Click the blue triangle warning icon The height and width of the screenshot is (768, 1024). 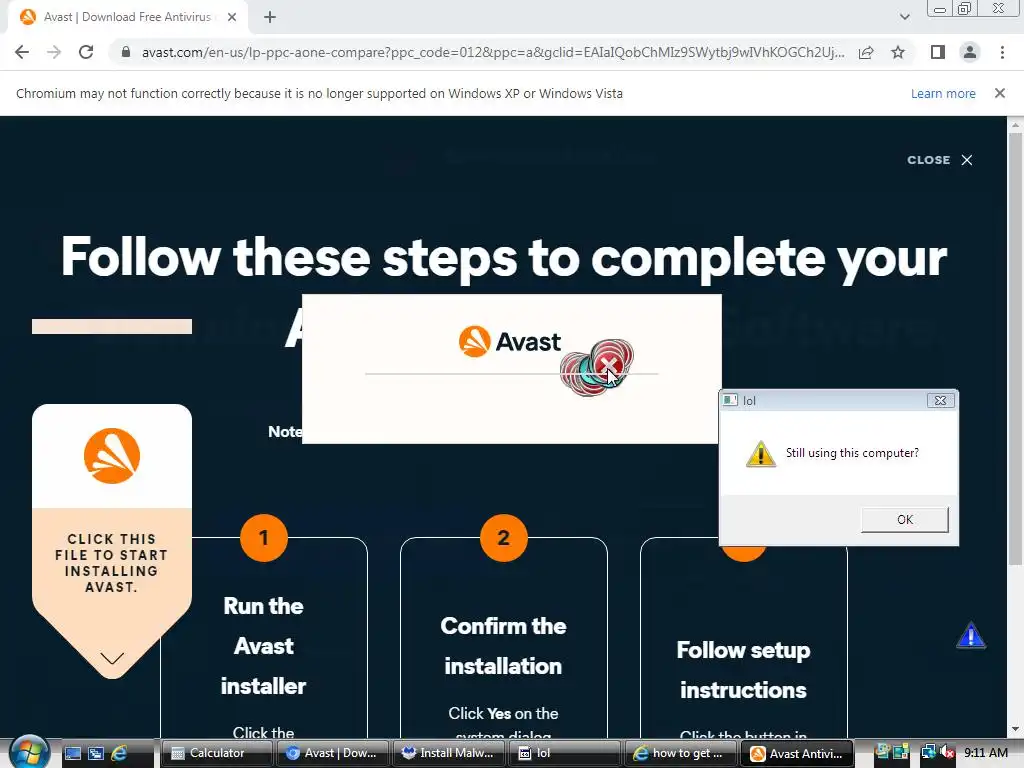tap(971, 635)
